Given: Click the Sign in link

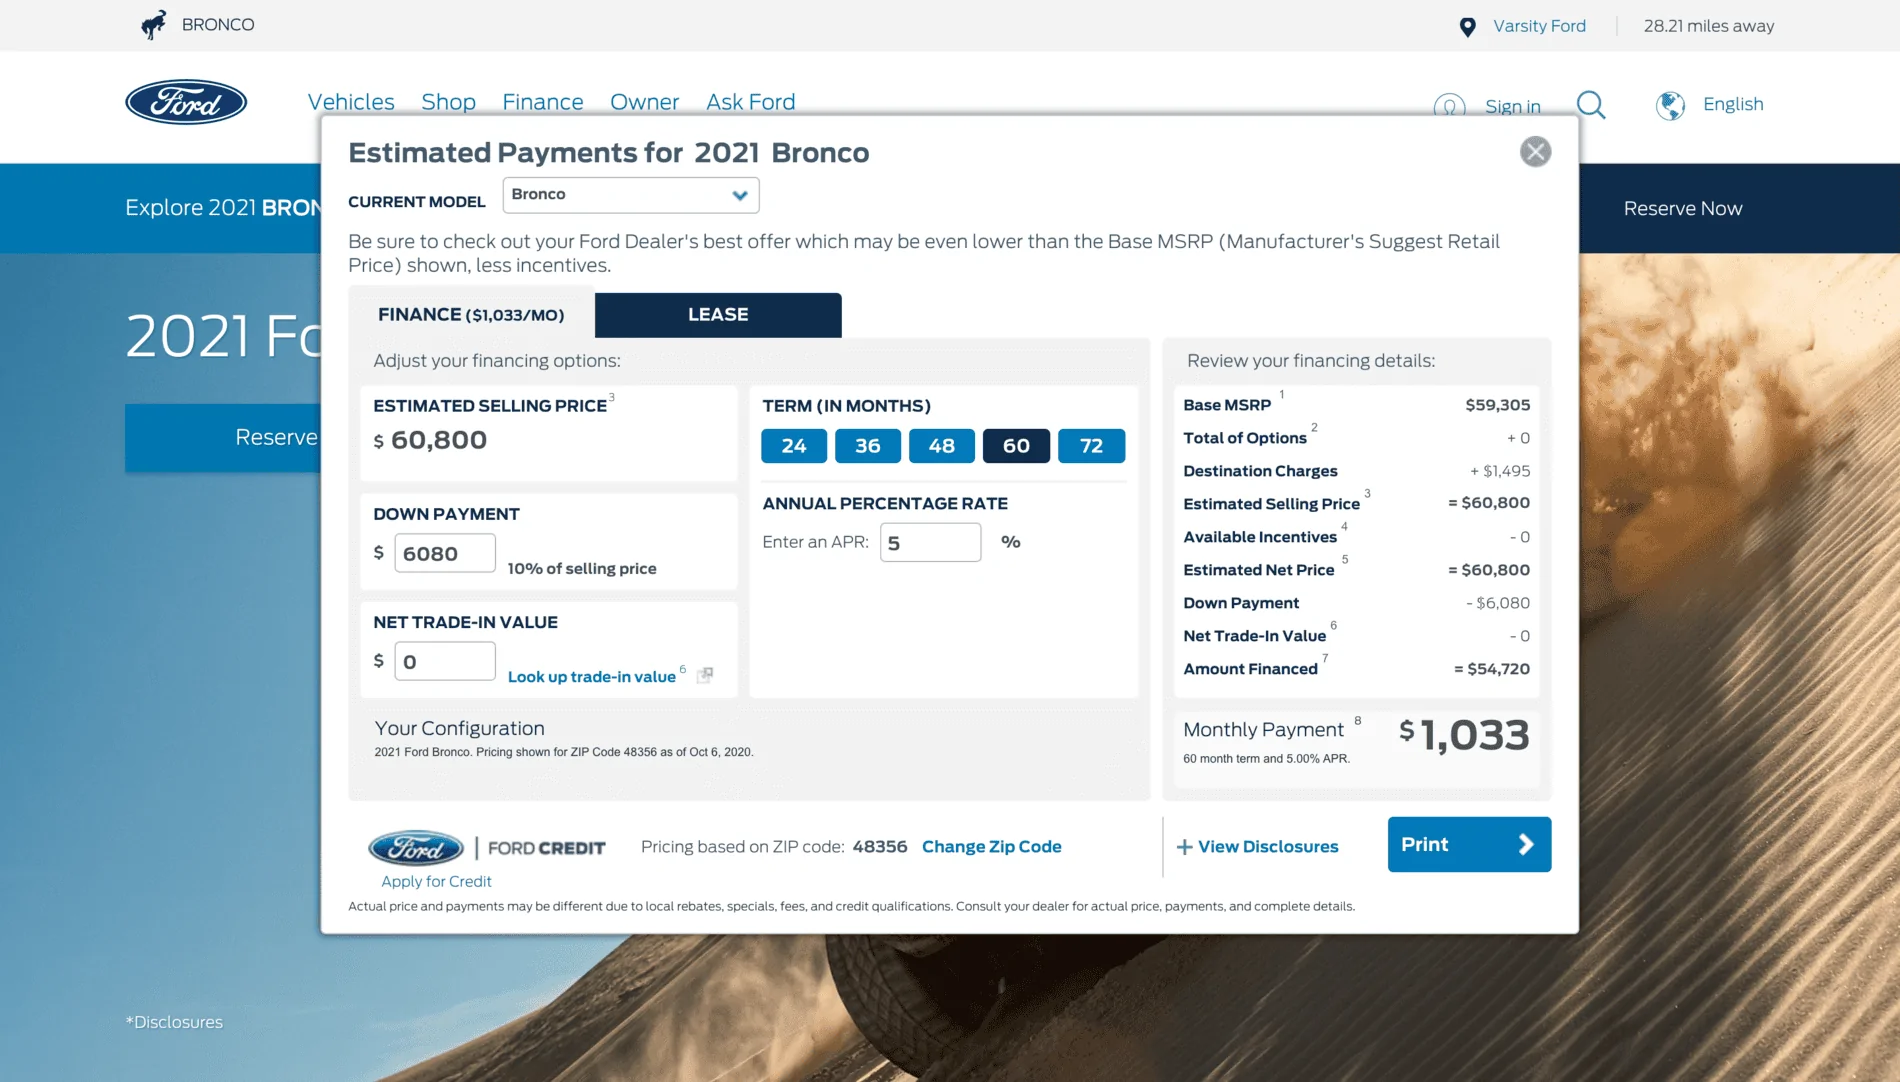Looking at the screenshot, I should tap(1513, 106).
